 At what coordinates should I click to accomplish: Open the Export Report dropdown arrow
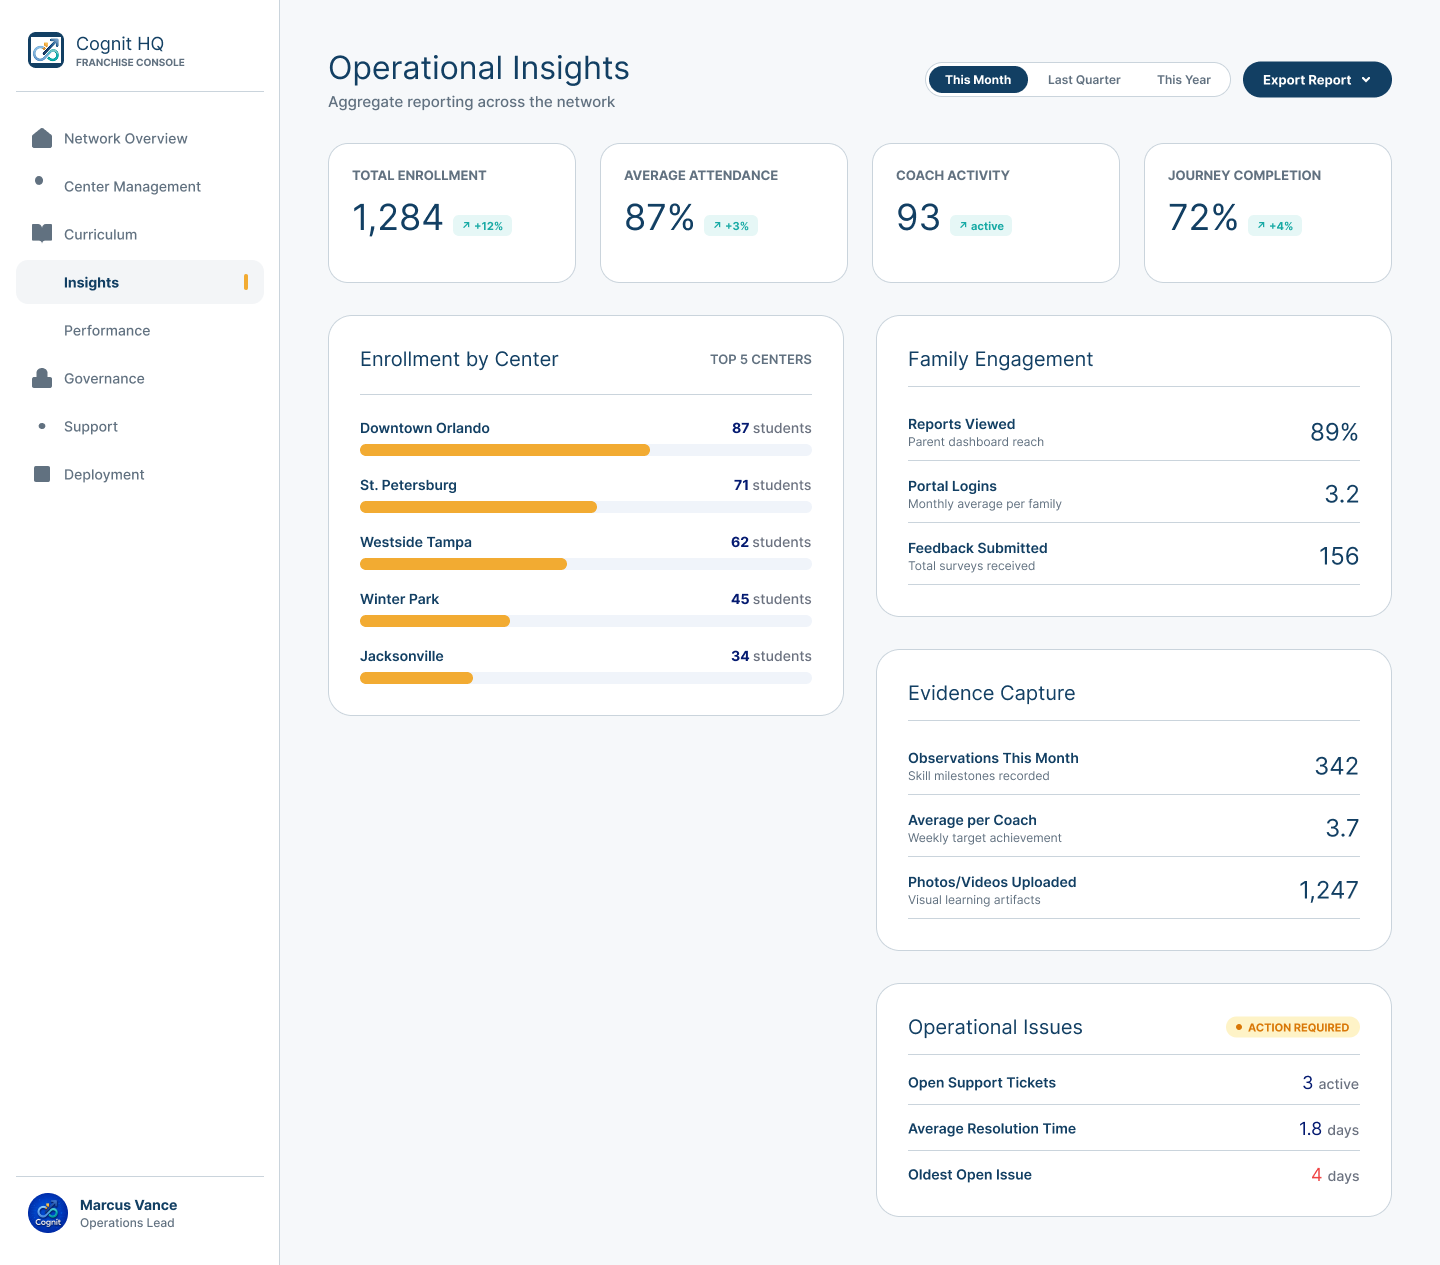point(1366,80)
